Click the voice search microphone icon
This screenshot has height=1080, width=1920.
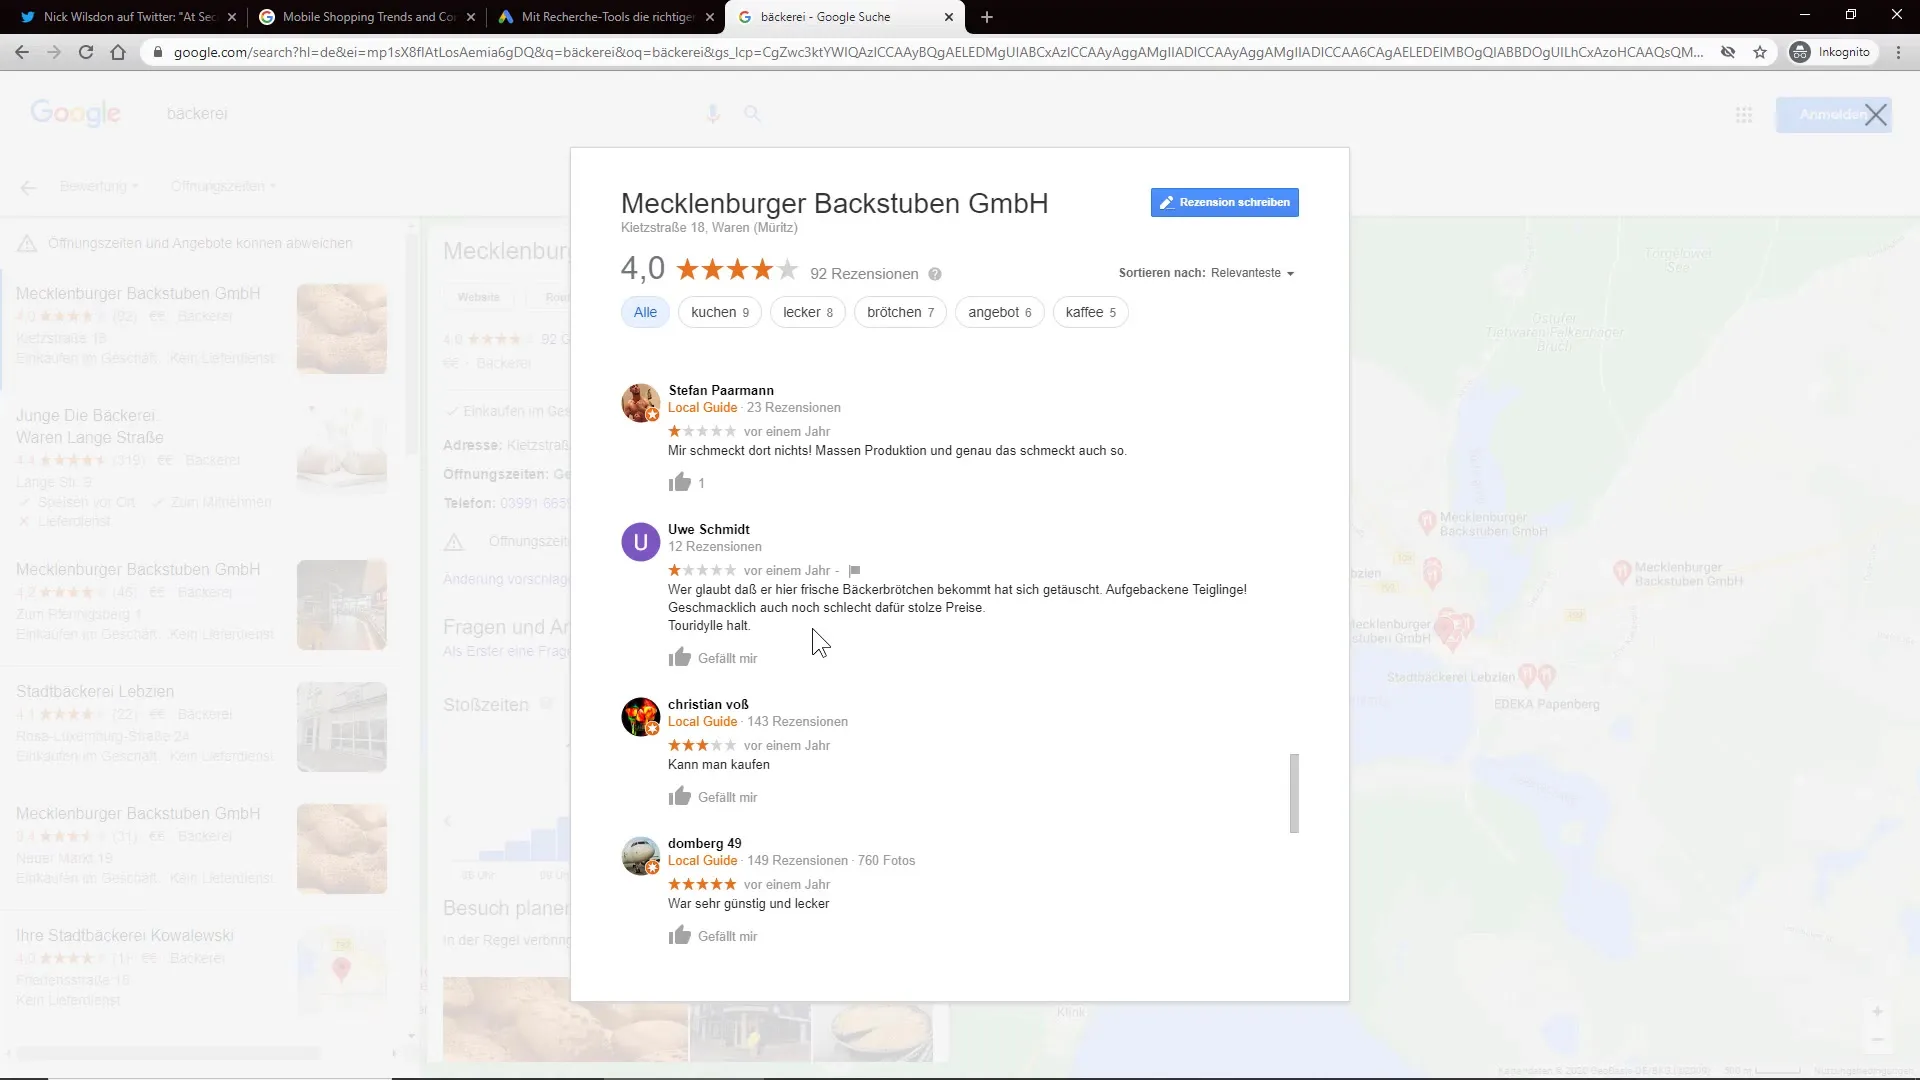click(712, 114)
